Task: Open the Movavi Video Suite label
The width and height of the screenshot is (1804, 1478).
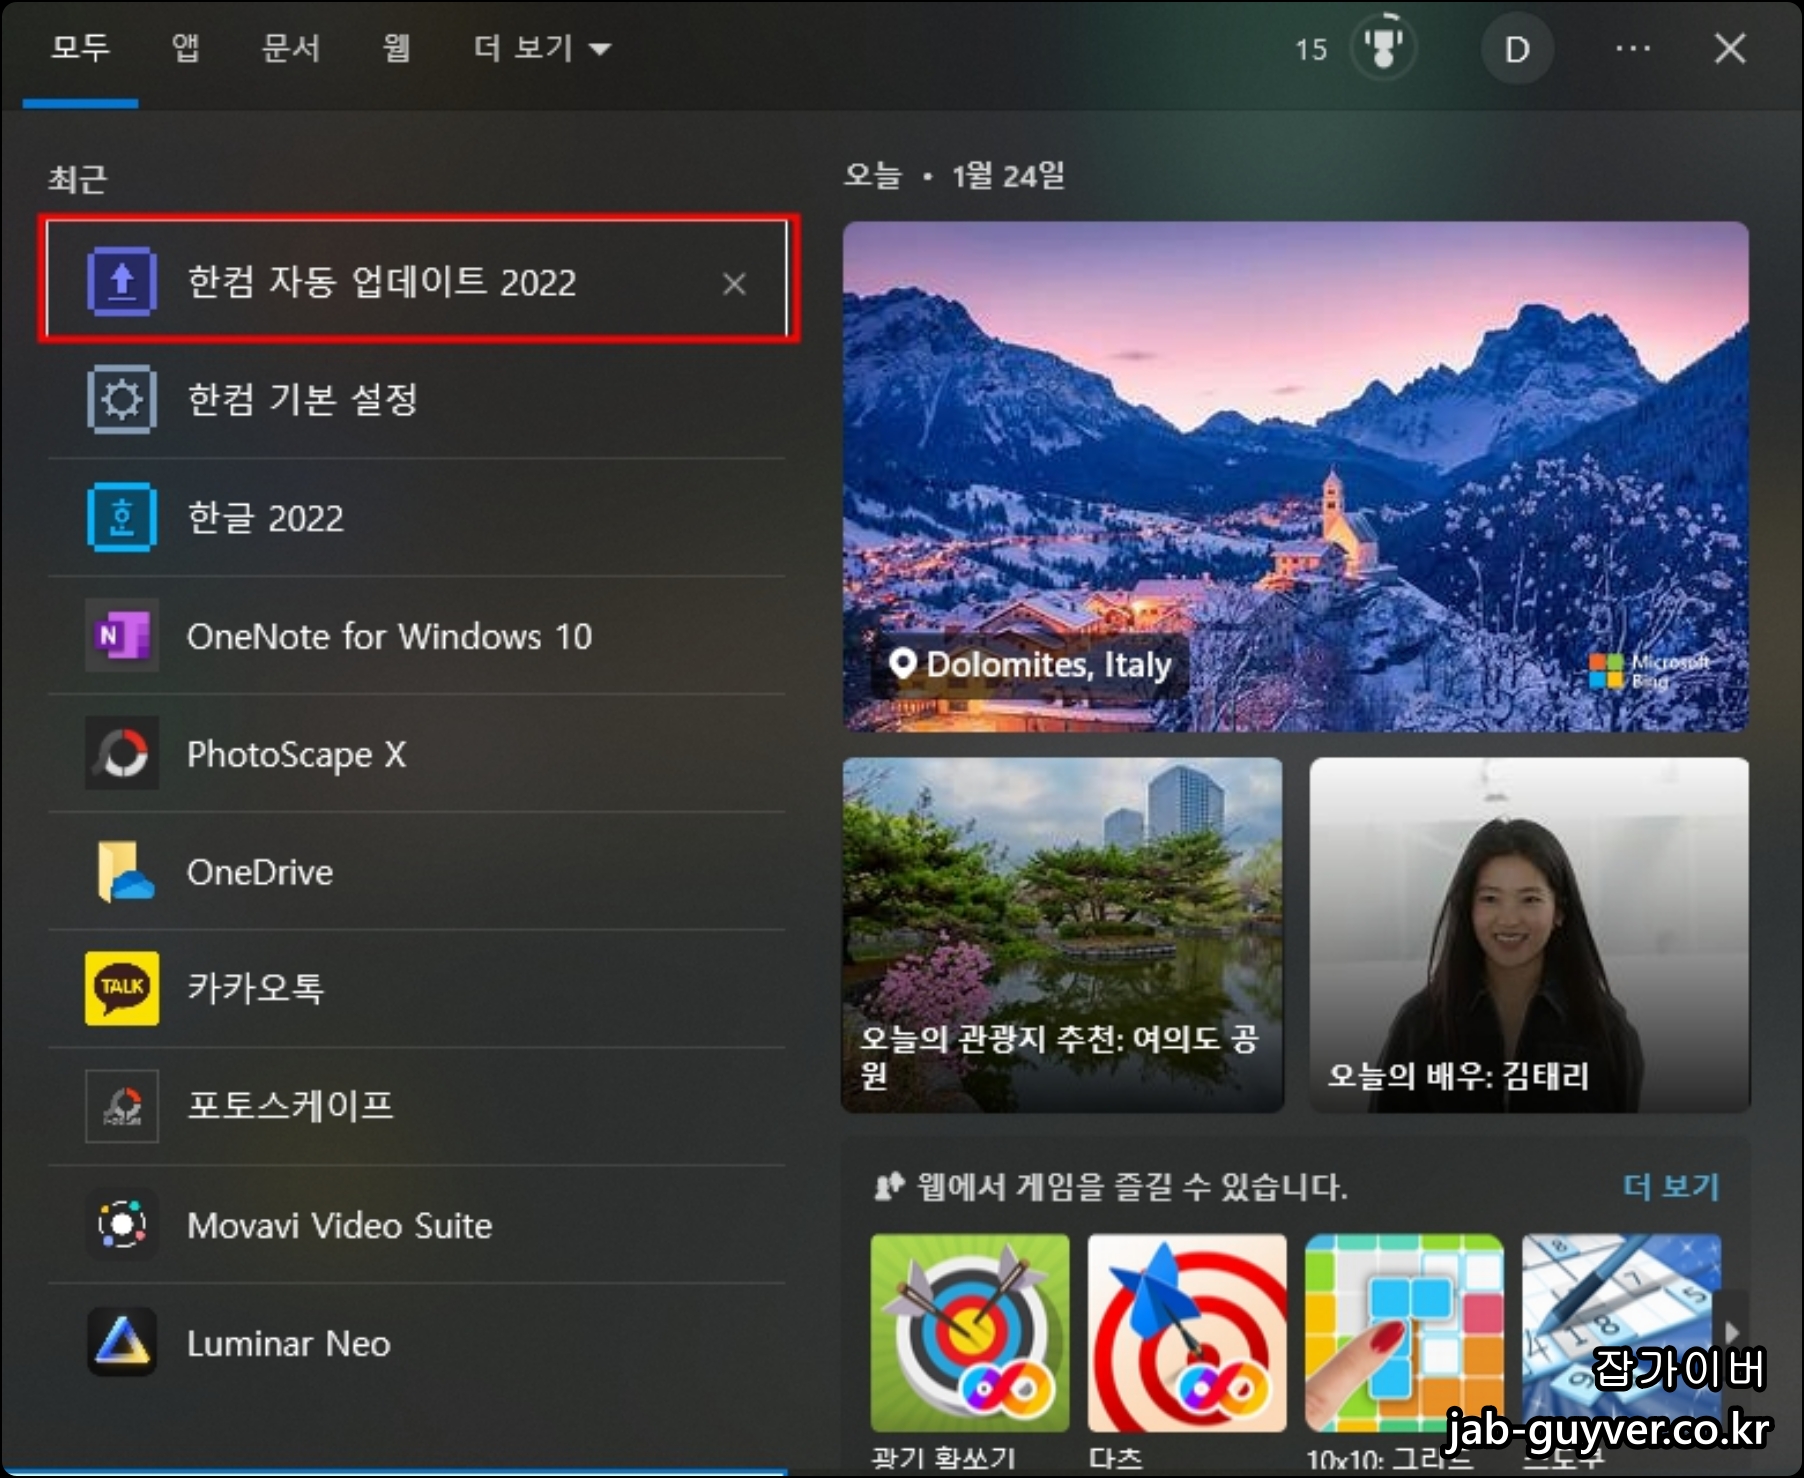Action: tap(340, 1225)
